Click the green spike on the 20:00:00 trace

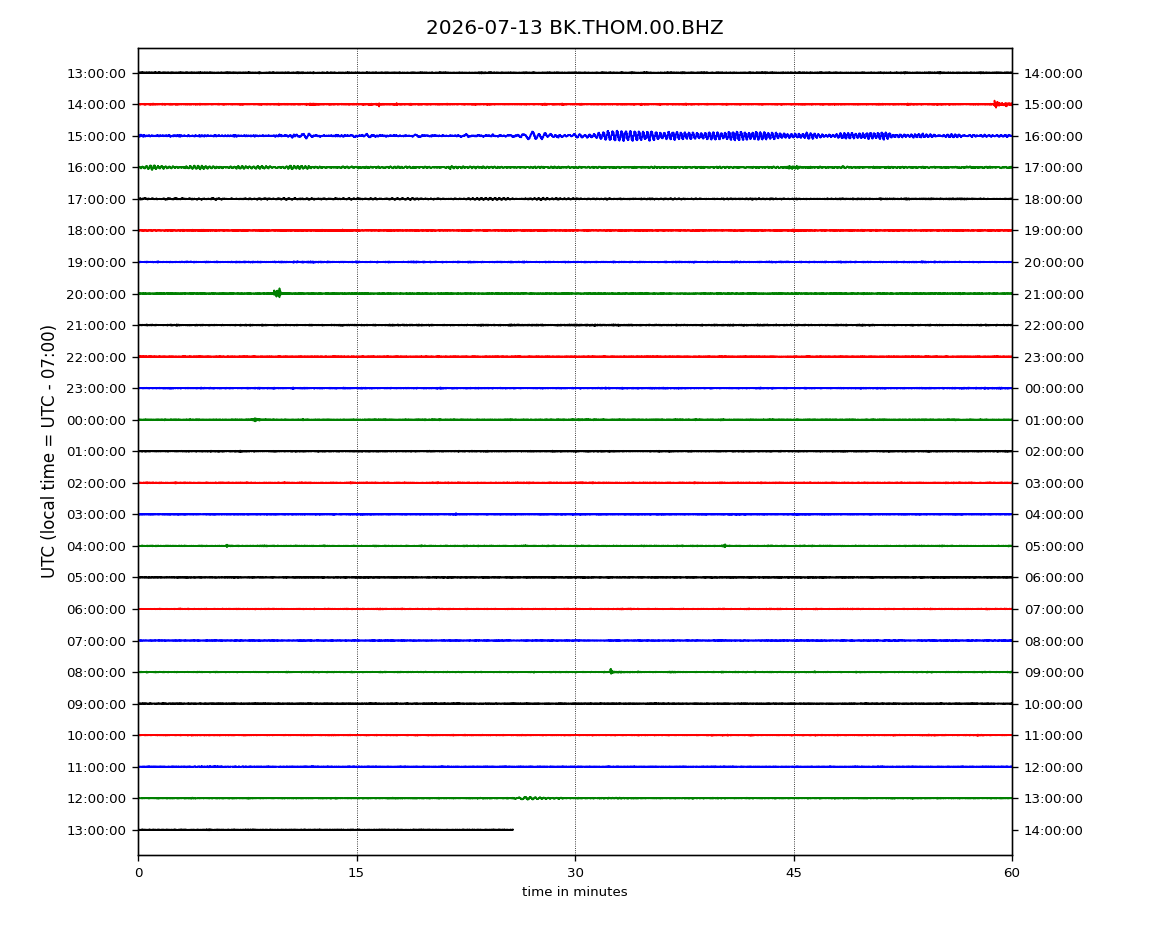[277, 293]
